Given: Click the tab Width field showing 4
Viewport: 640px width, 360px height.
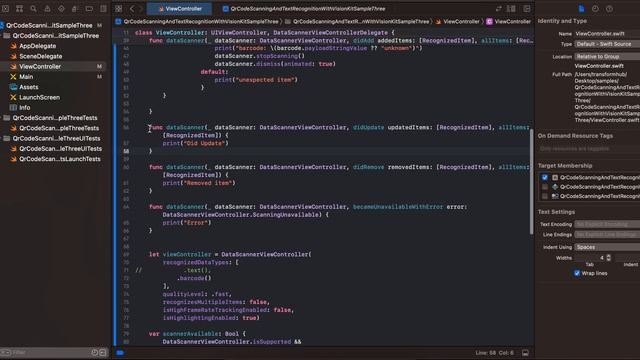Looking at the screenshot, I should click(x=590, y=258).
